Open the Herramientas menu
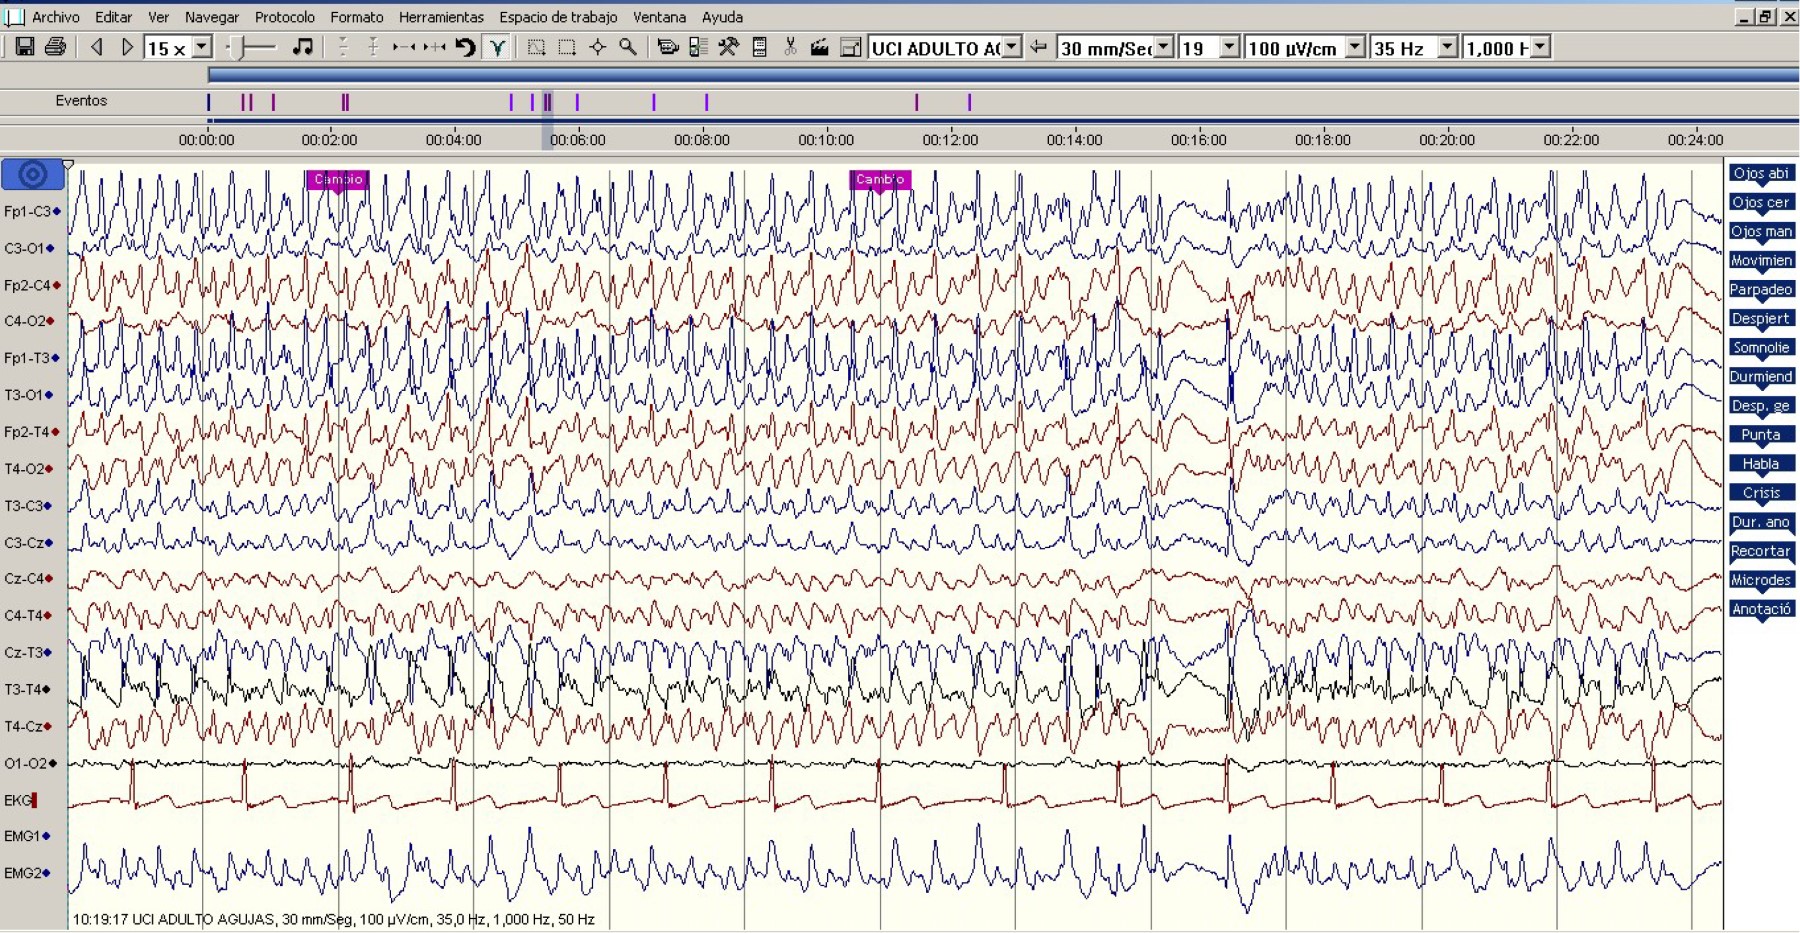 coord(440,17)
